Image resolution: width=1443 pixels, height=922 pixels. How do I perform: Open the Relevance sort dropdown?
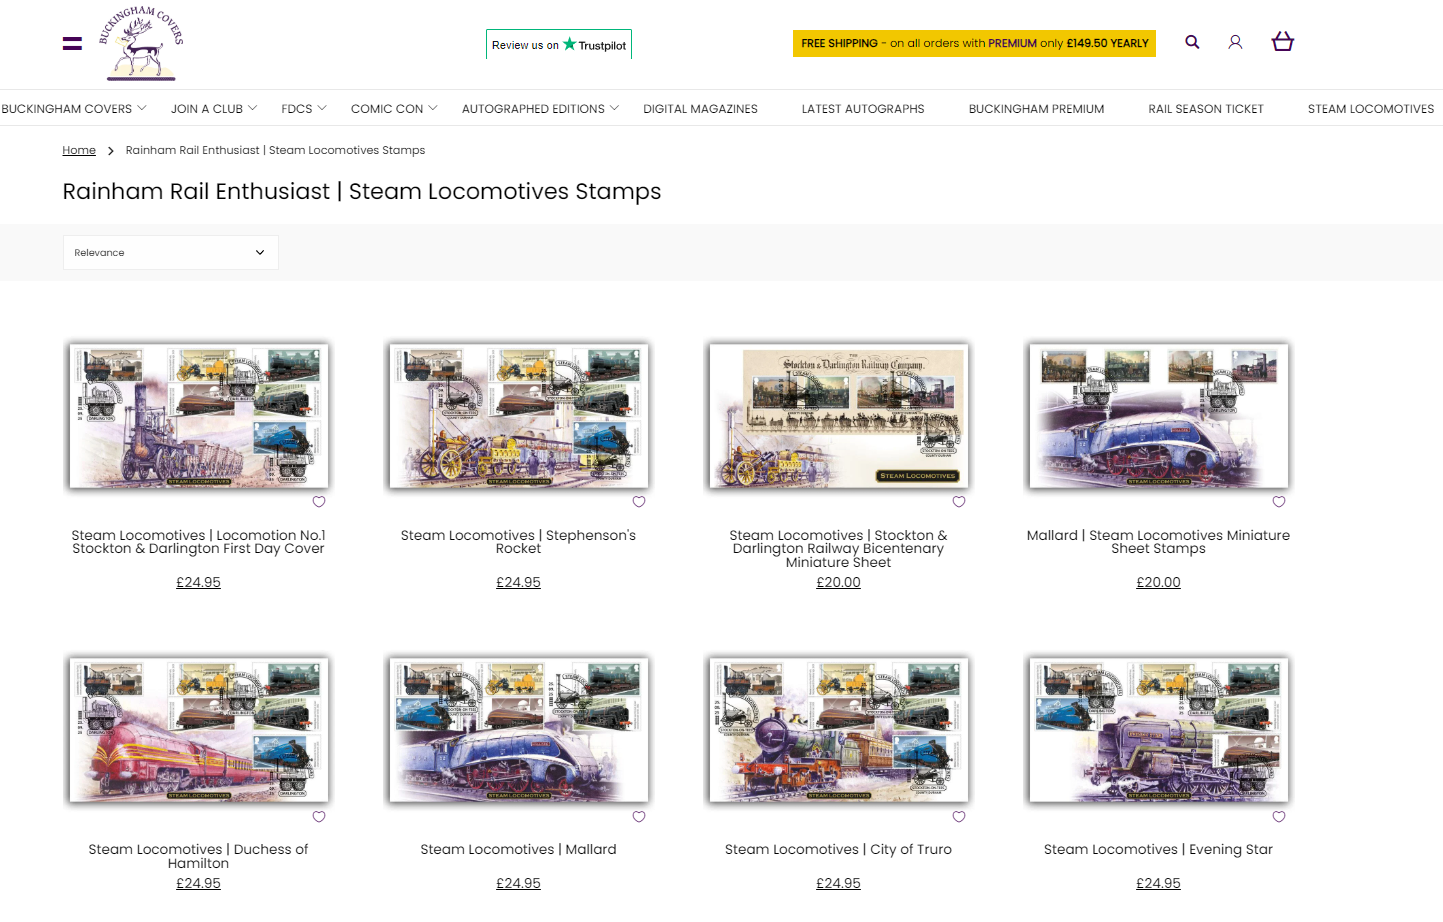[170, 253]
